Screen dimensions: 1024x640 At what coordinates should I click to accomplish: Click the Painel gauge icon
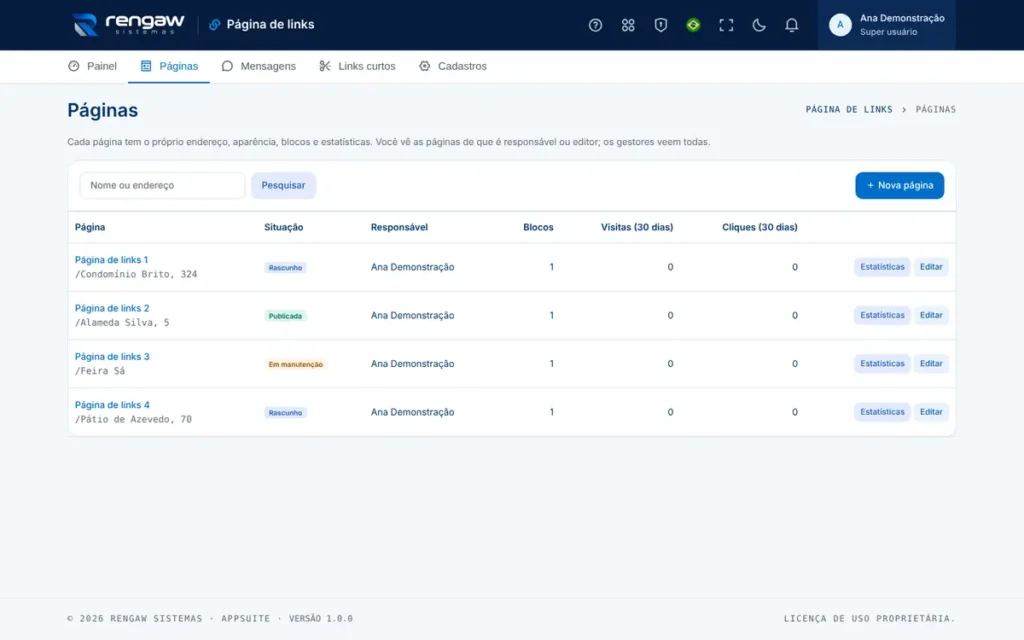coord(74,66)
